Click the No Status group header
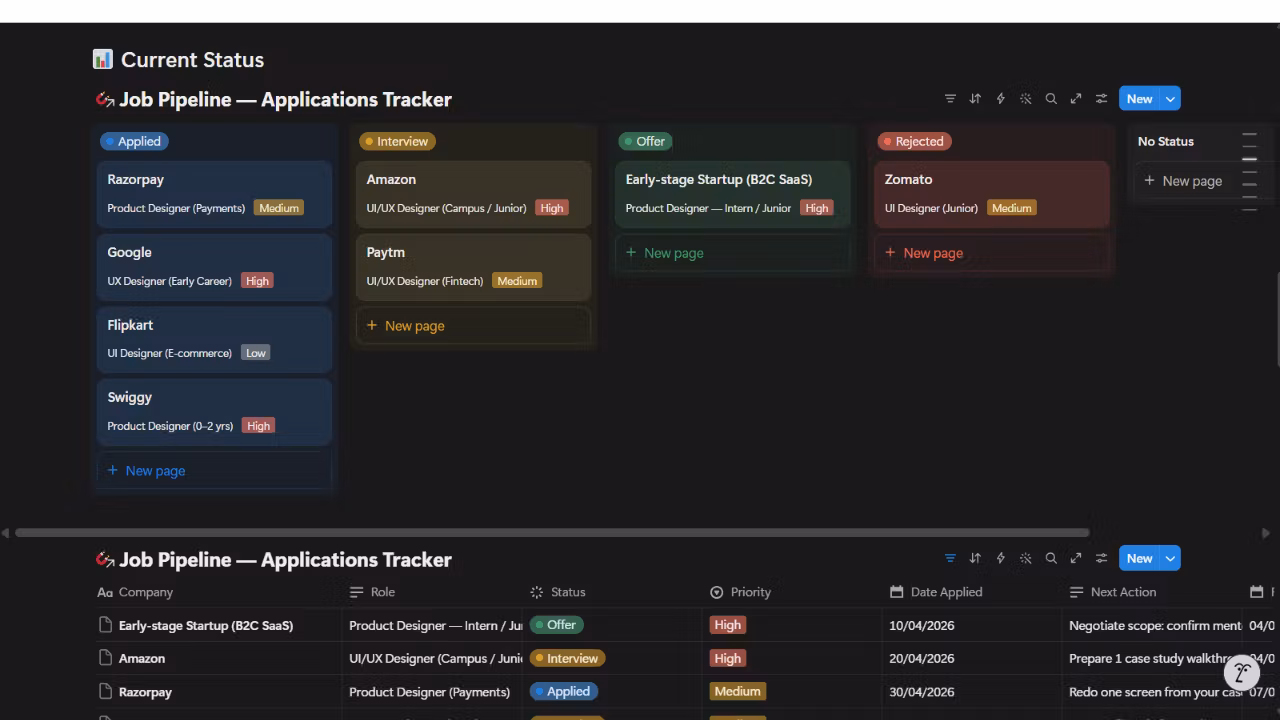 (1166, 141)
